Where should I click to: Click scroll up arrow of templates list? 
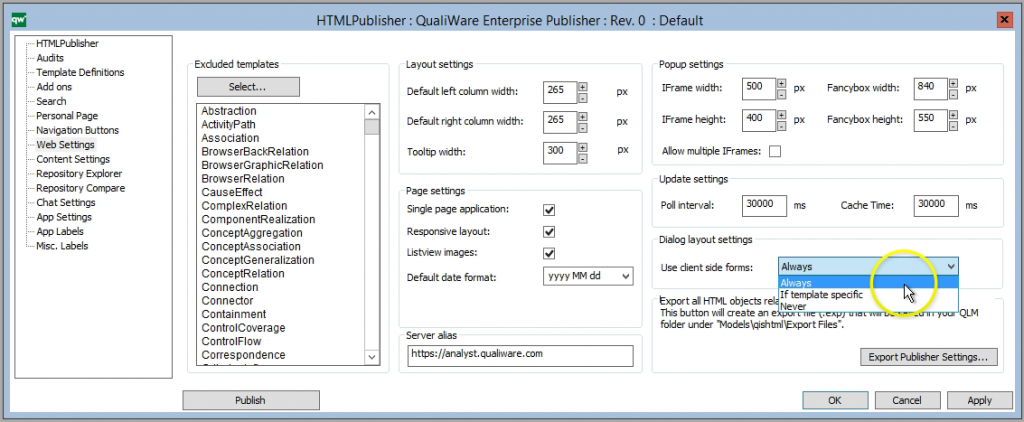pos(372,112)
